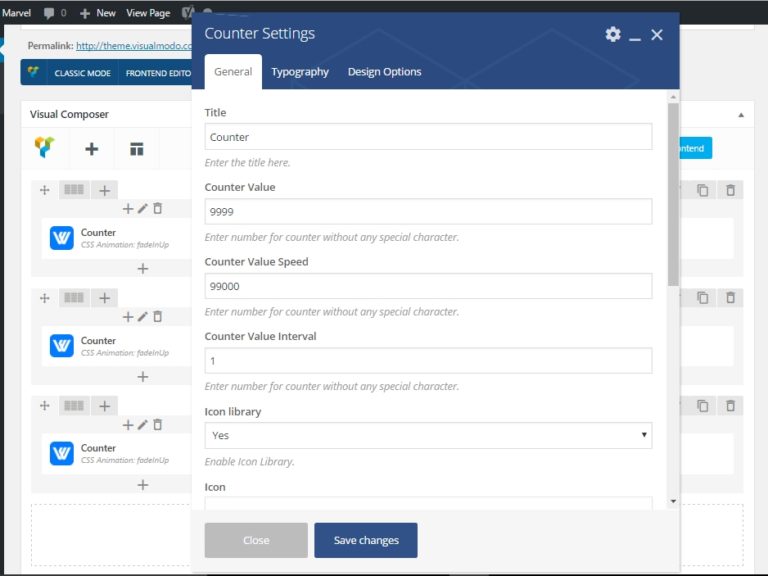Delete the second column with trash icon
768x576 pixels.
click(157, 317)
